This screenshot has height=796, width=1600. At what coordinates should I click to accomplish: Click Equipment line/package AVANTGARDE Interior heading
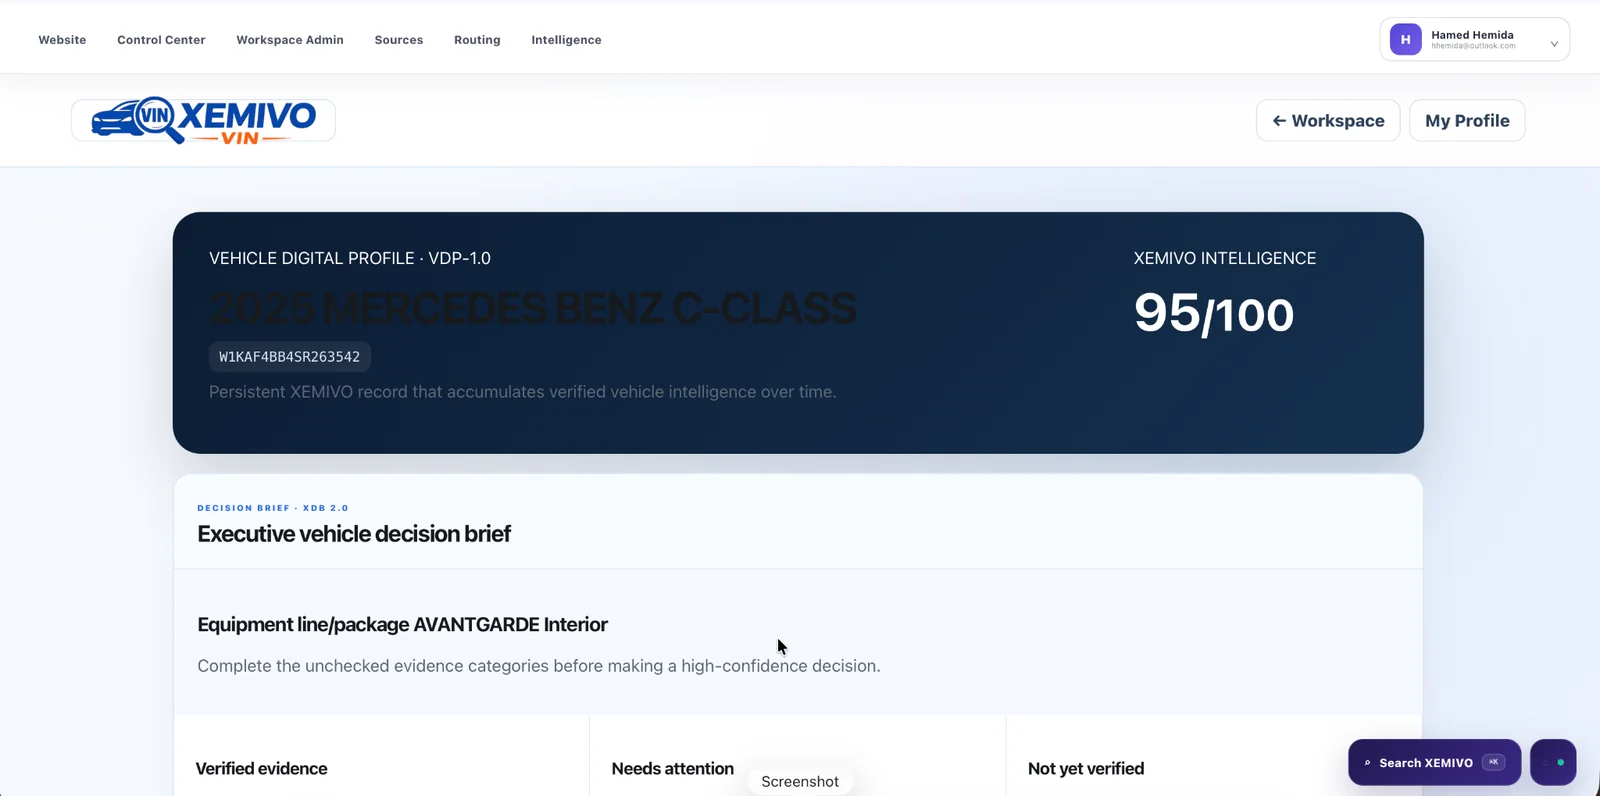click(x=402, y=624)
